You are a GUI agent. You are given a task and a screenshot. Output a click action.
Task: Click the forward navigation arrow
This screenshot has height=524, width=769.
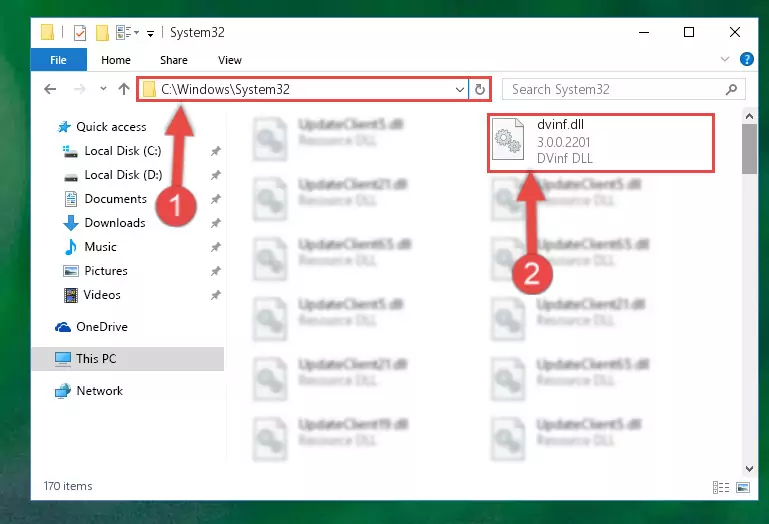[x=79, y=89]
